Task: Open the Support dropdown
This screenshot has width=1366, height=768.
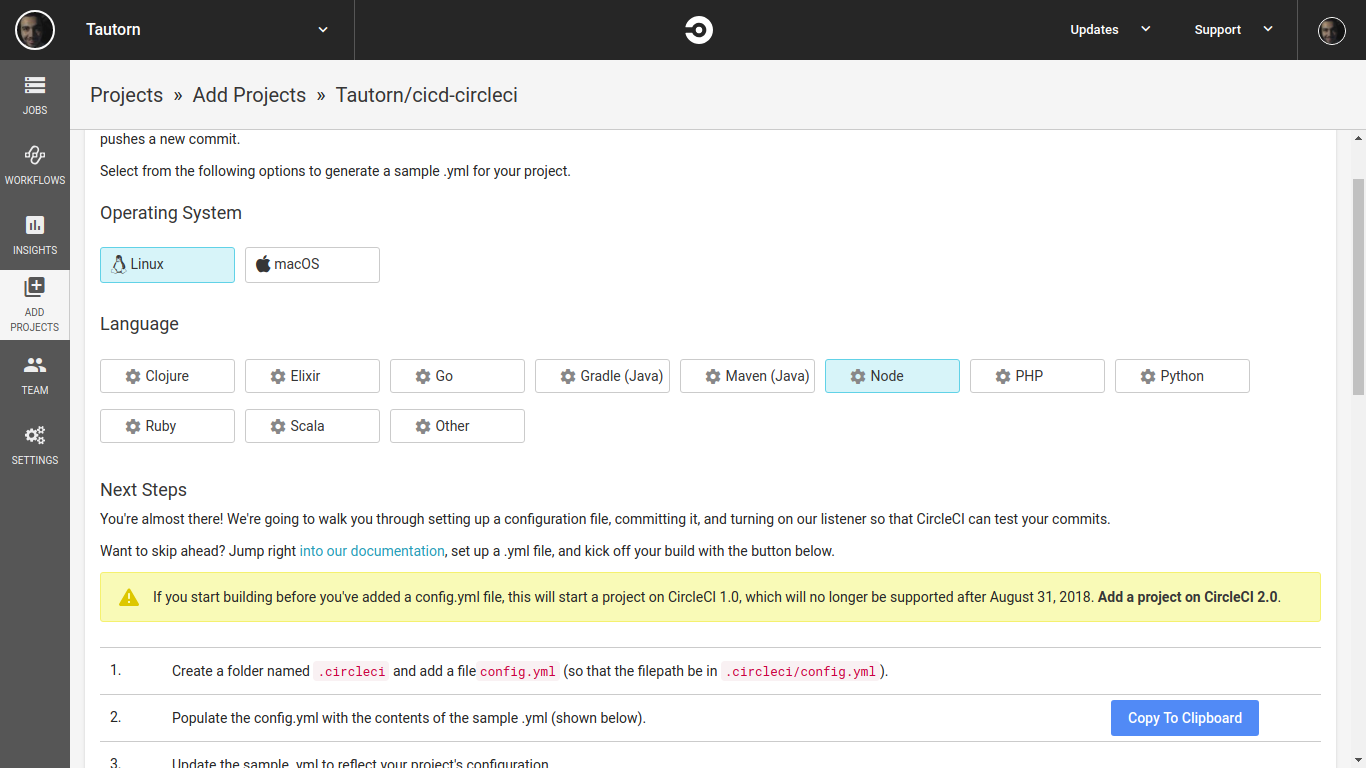Action: point(1234,30)
